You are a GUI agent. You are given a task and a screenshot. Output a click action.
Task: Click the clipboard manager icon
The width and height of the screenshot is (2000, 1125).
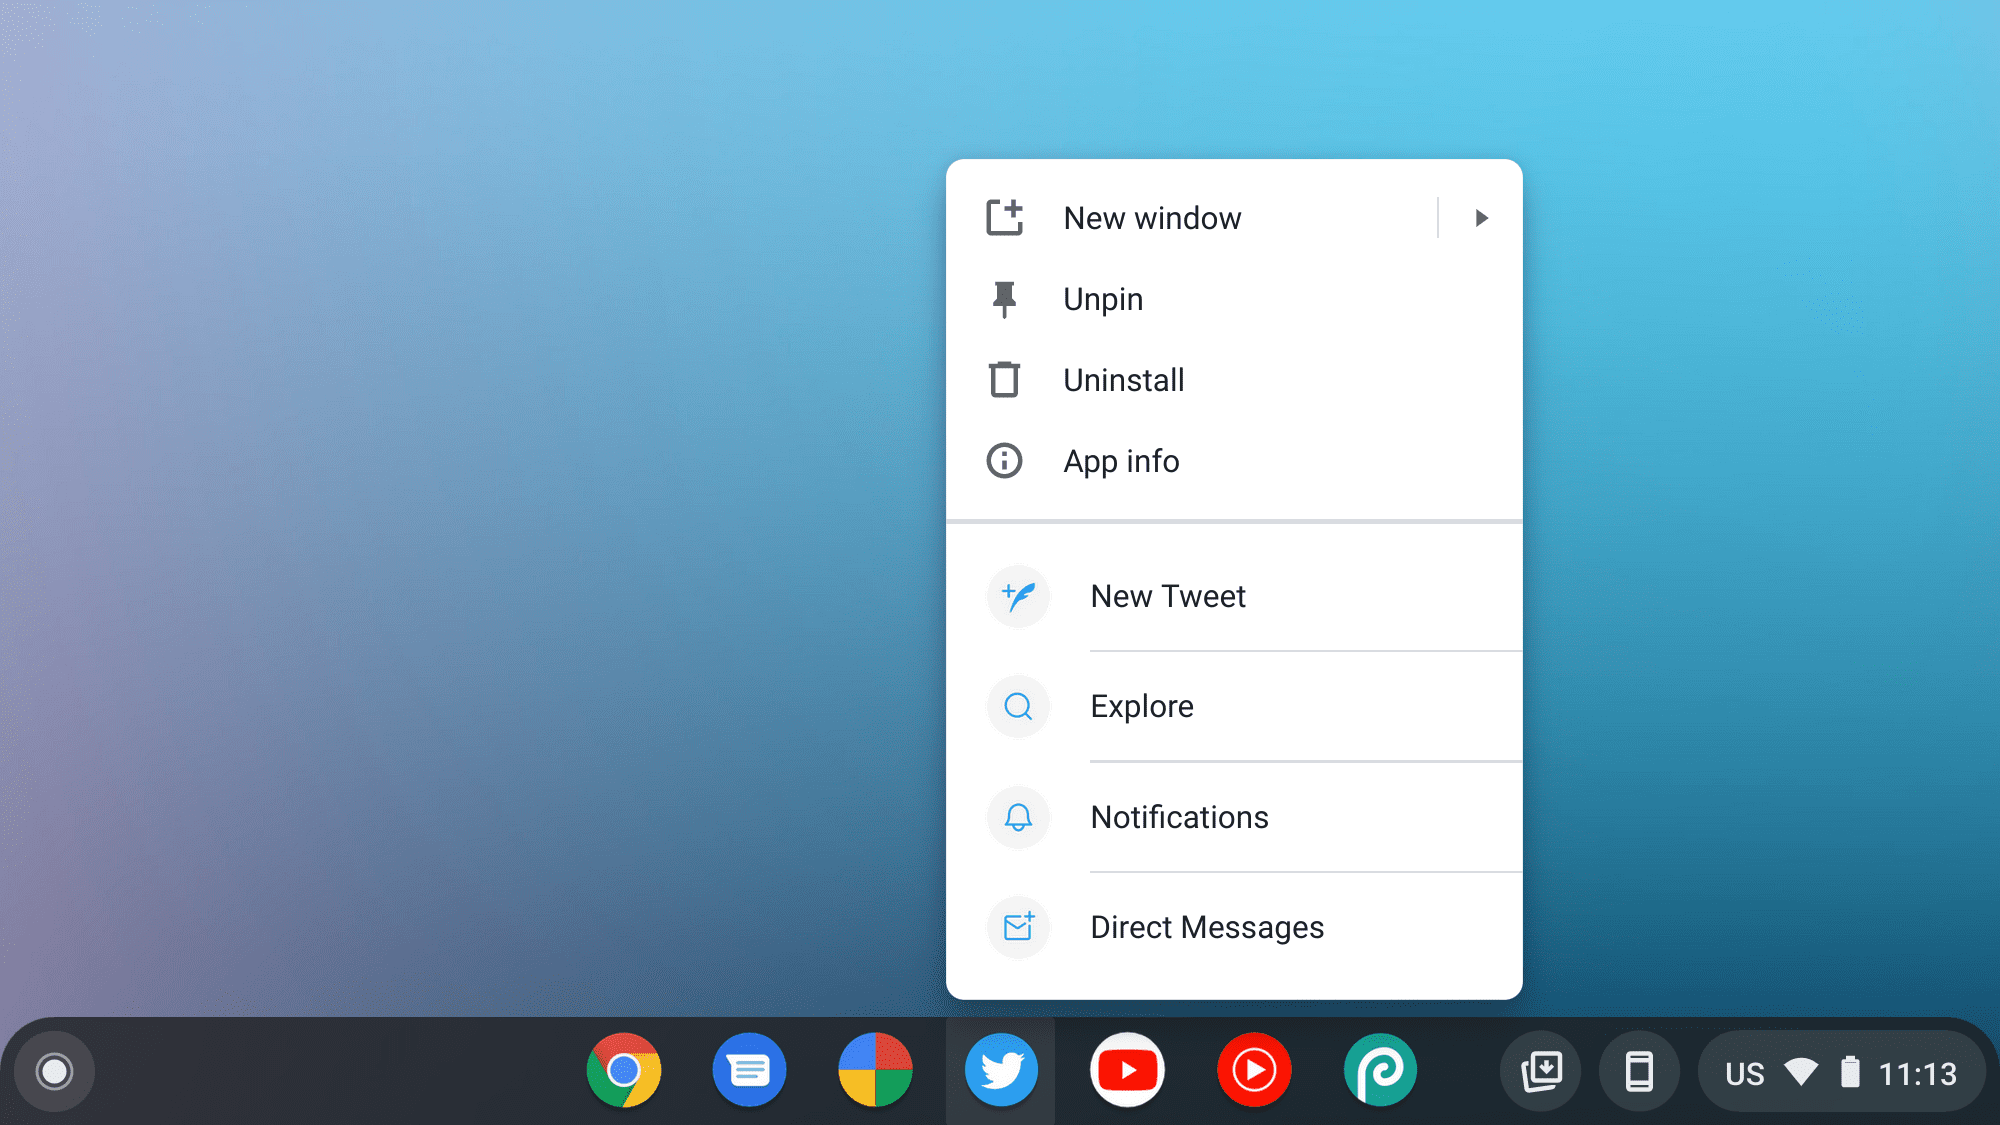tap(1543, 1070)
